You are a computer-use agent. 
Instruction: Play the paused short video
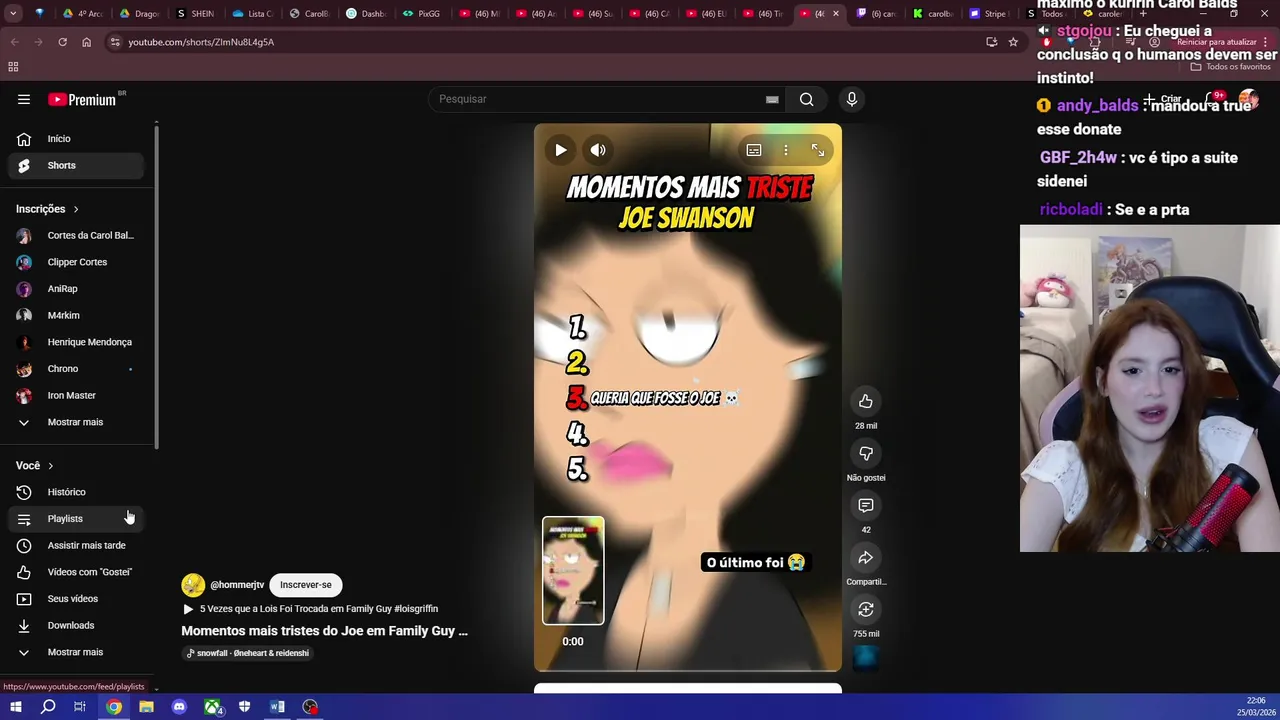tap(560, 150)
